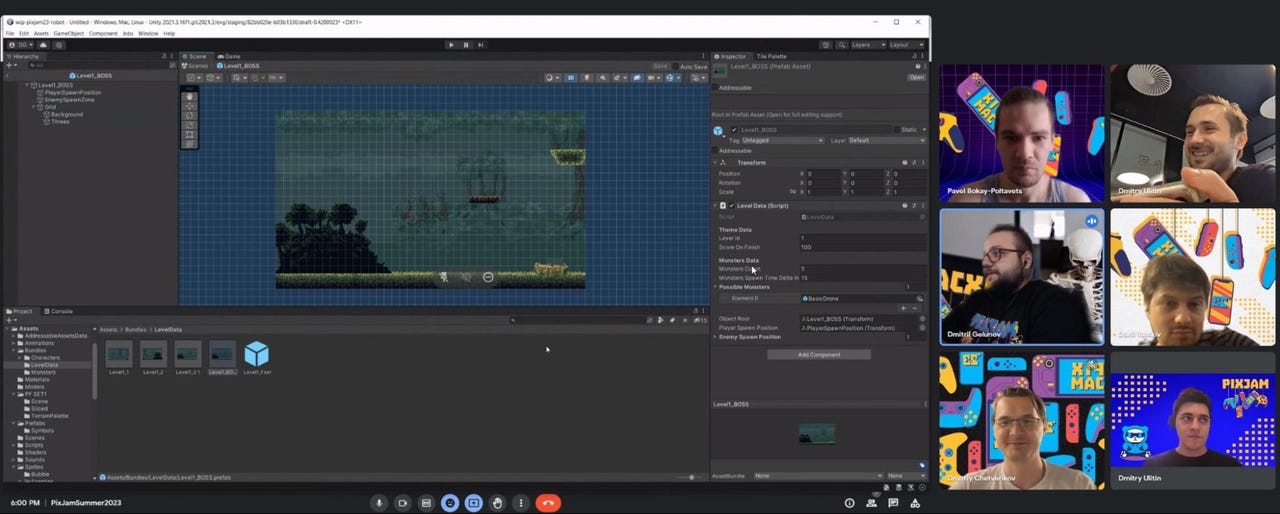
Task: Switch to the Tile Palette tab
Action: [771, 56]
